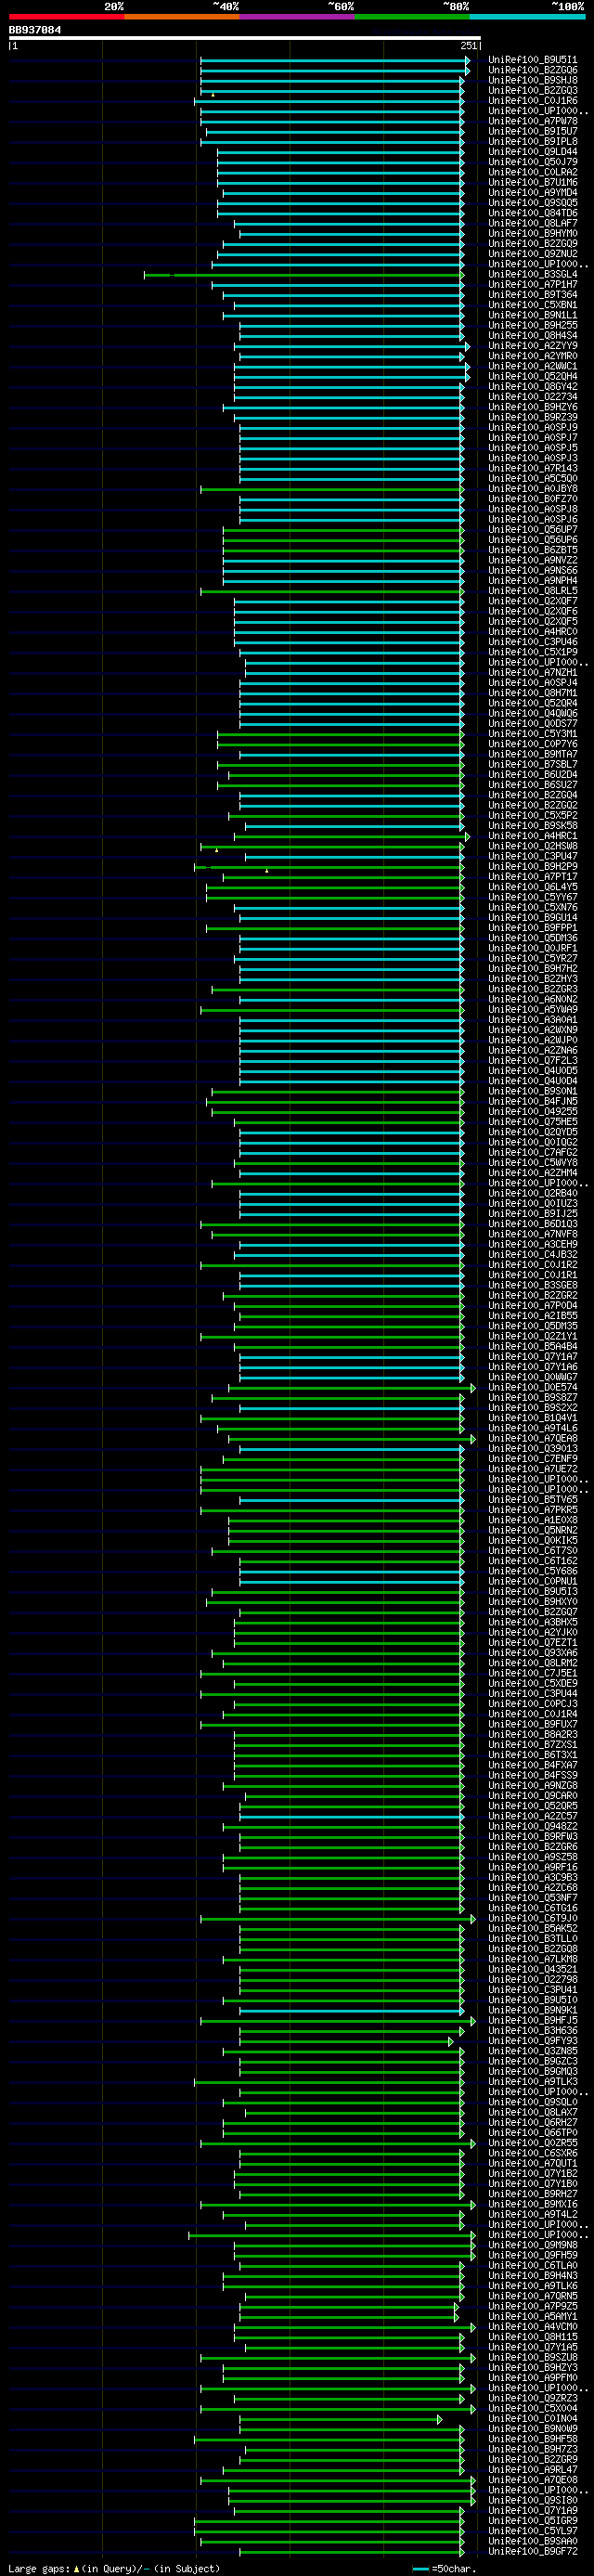Viewport: 594px width, 2576px height.
Task: Click subject label UniRef100_B9HYM0
Action: [x=532, y=233]
